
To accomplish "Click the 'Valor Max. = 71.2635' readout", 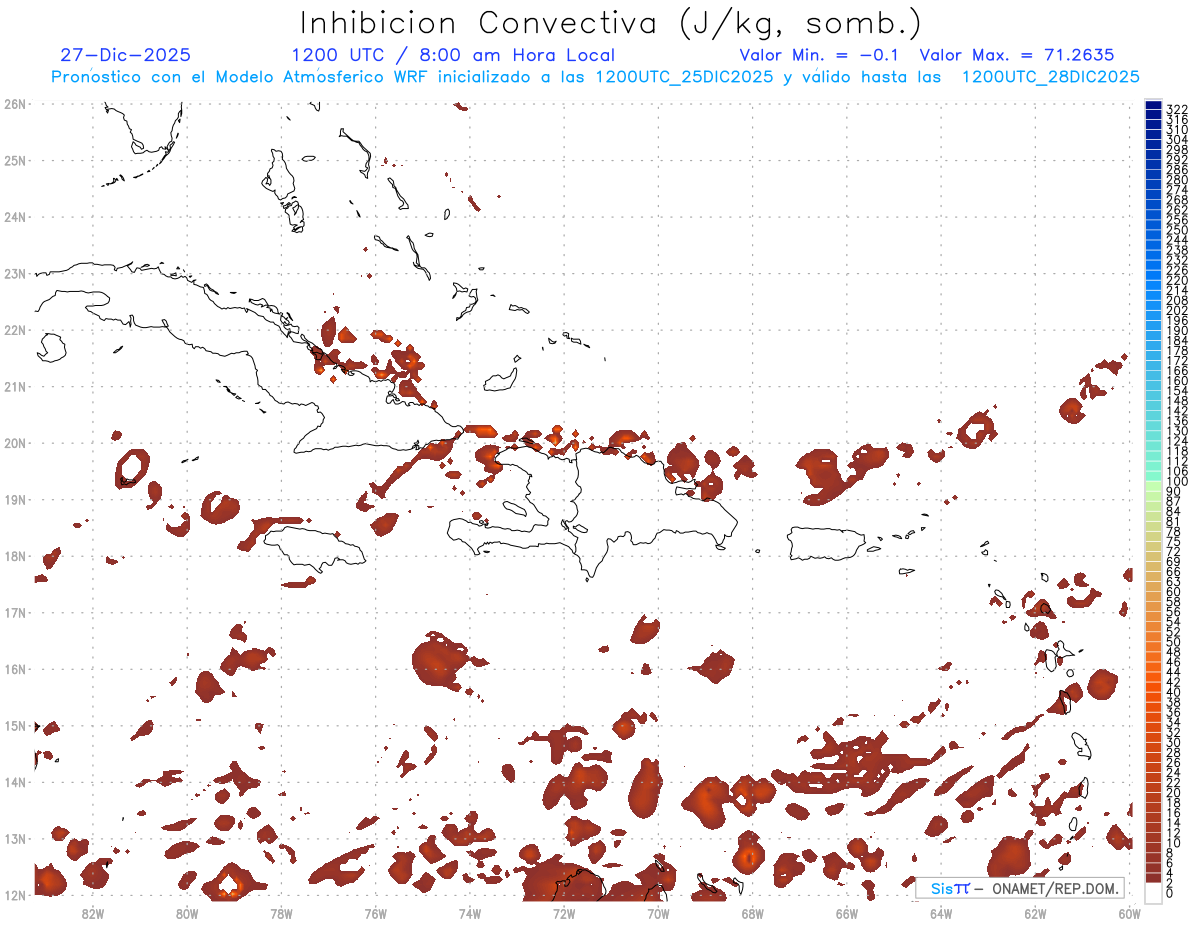I will pos(1016,55).
